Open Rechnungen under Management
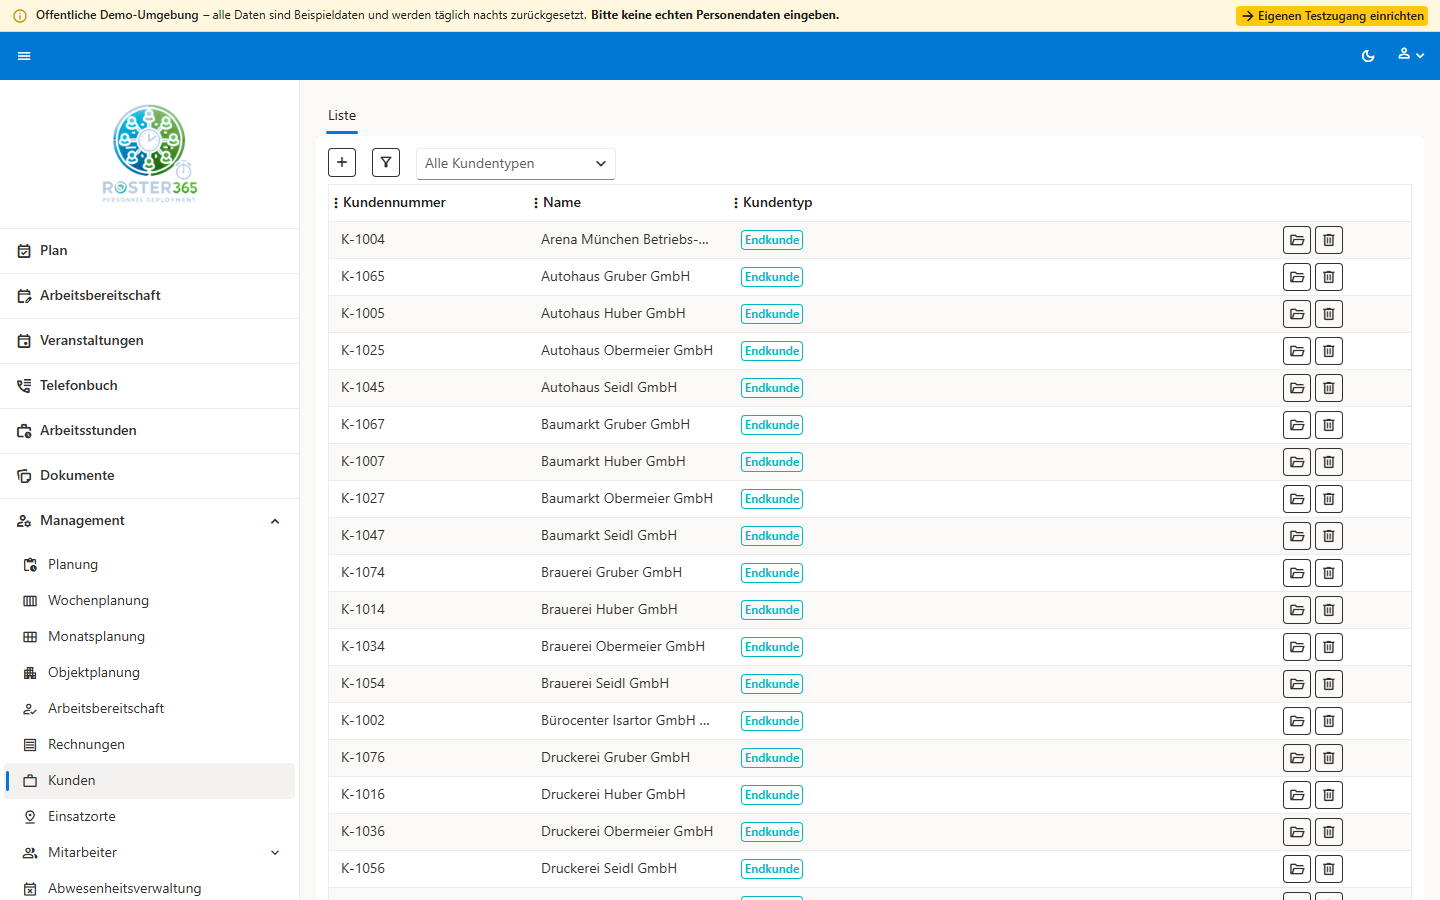The image size is (1440, 900). [x=149, y=745]
